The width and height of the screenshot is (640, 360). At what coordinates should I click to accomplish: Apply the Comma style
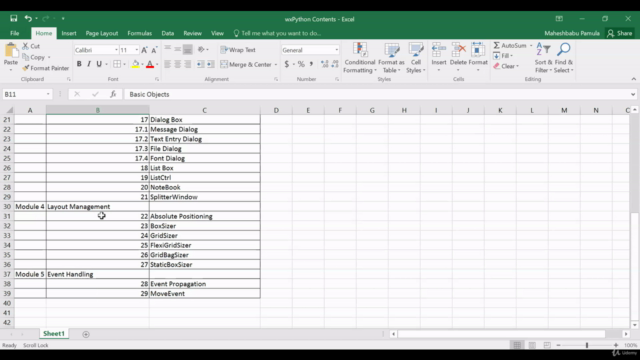[311, 64]
